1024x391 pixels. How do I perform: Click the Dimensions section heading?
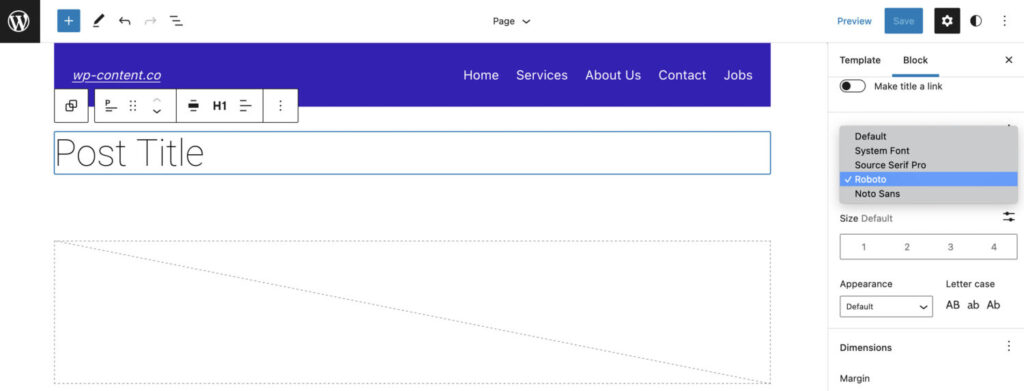coord(865,347)
